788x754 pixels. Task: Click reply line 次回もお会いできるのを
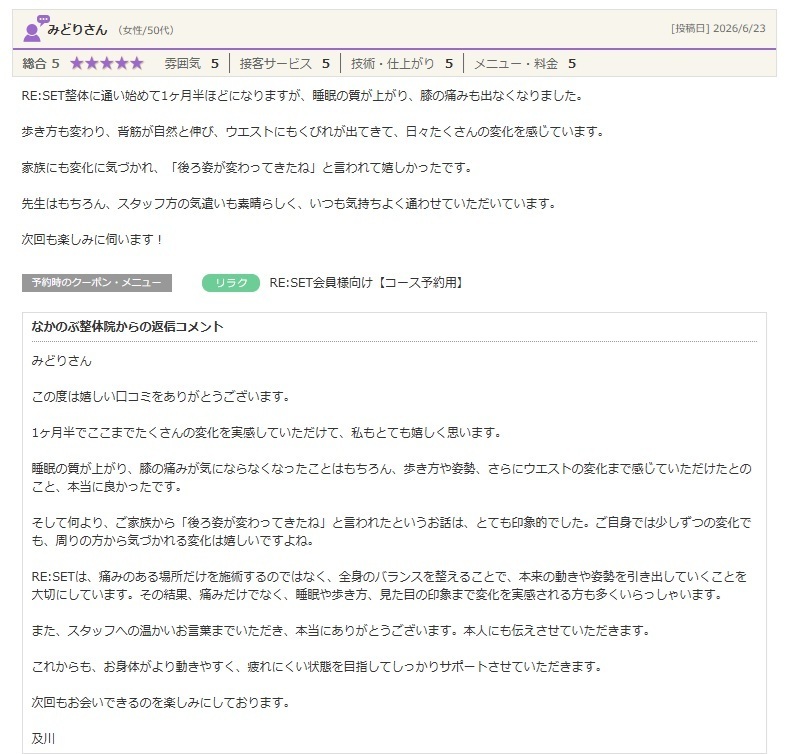[161, 702]
